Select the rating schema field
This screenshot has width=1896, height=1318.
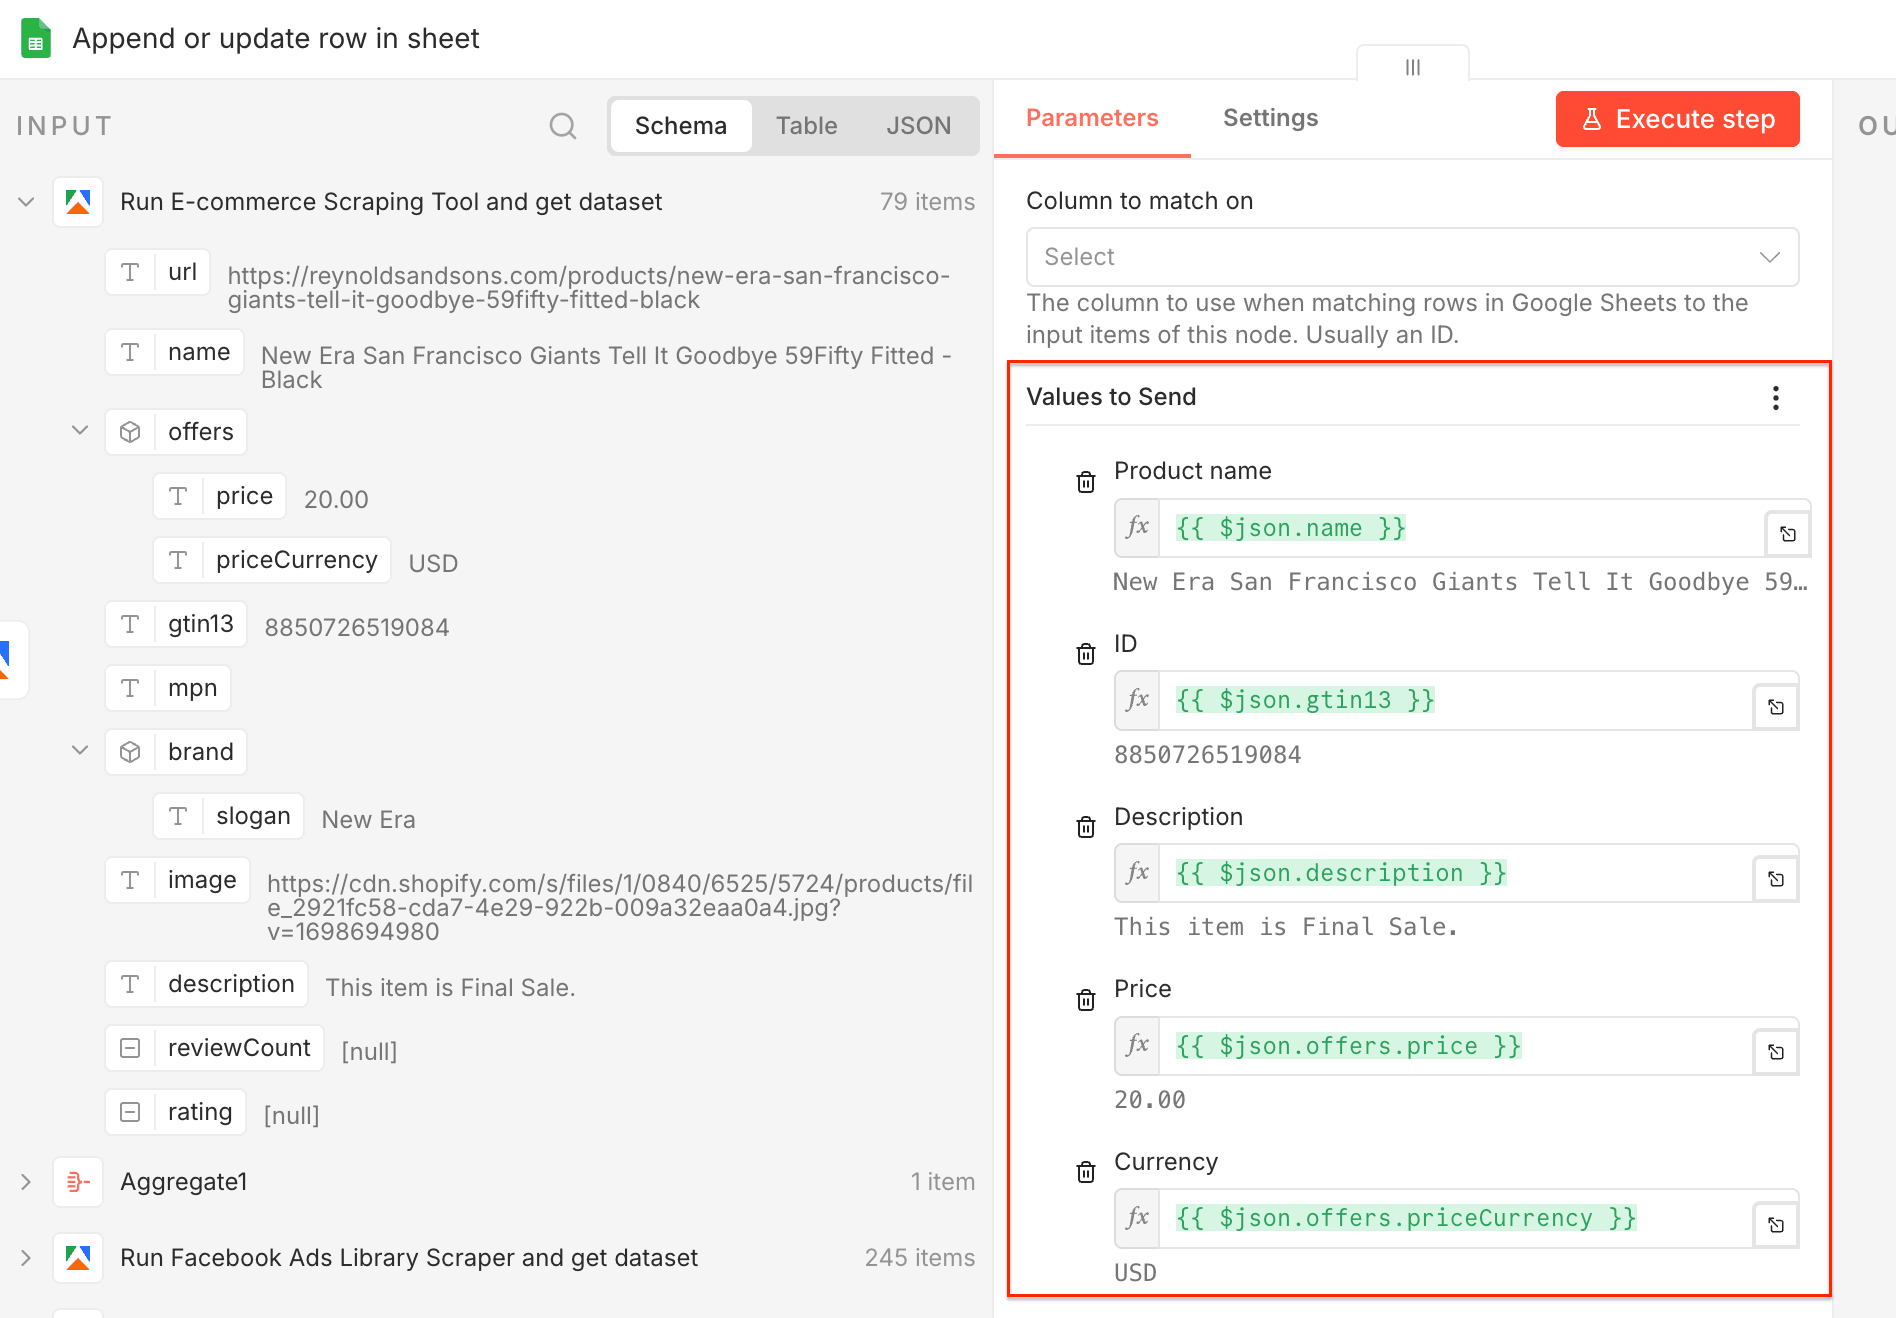pyautogui.click(x=176, y=1112)
